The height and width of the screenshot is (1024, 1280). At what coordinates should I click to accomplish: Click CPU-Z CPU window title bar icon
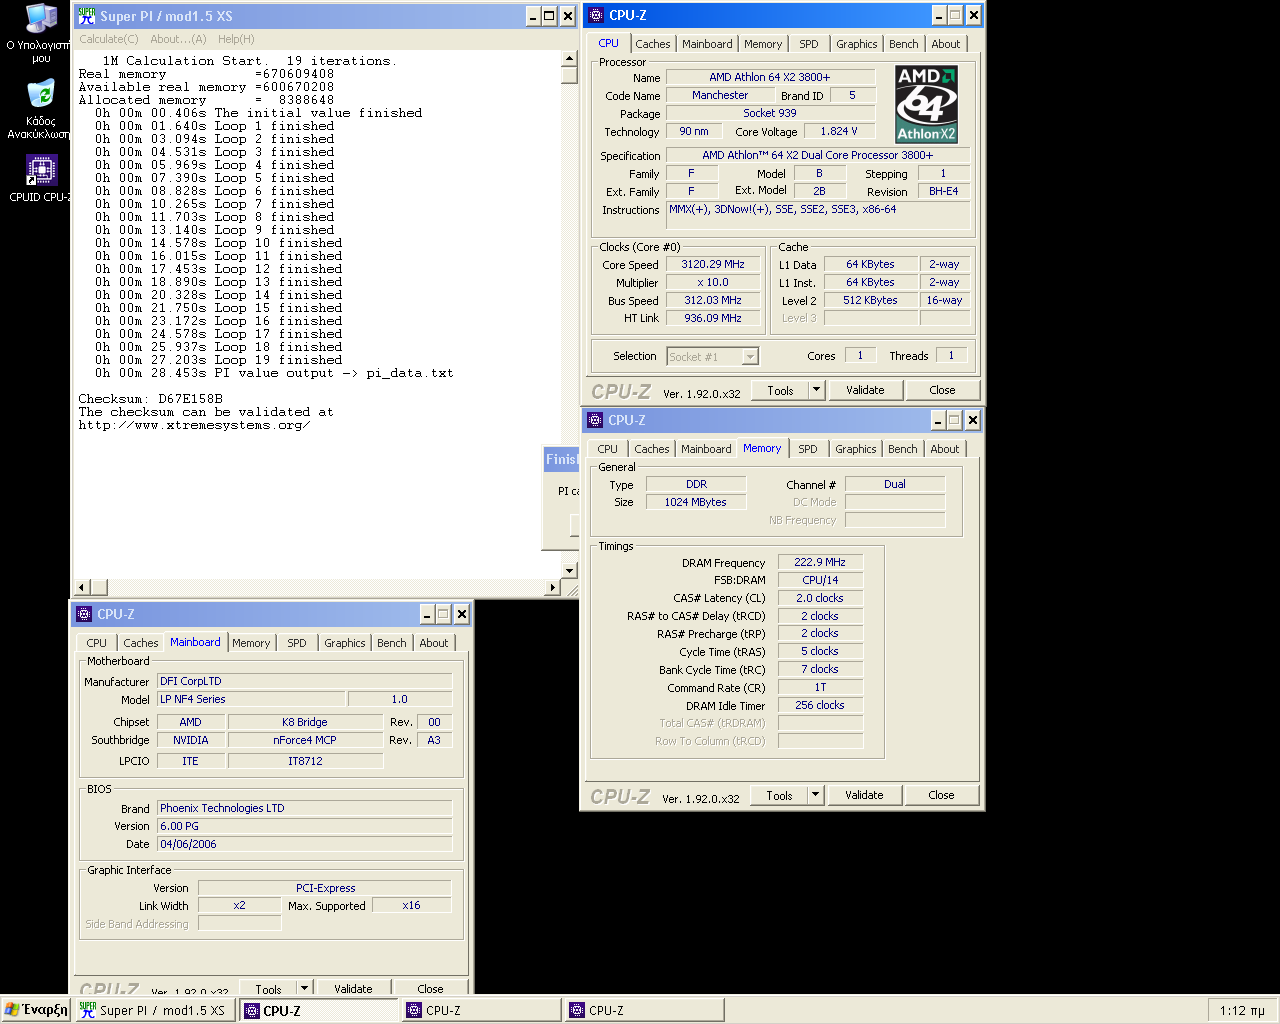tap(596, 15)
